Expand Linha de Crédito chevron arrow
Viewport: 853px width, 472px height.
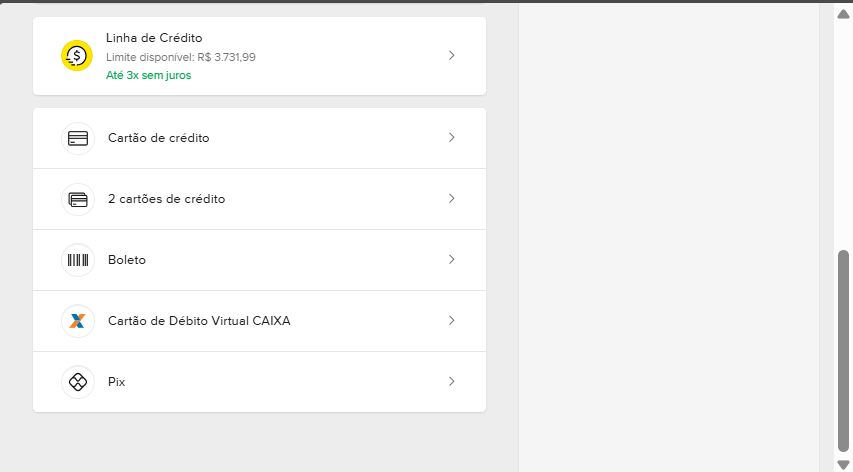[x=452, y=56]
